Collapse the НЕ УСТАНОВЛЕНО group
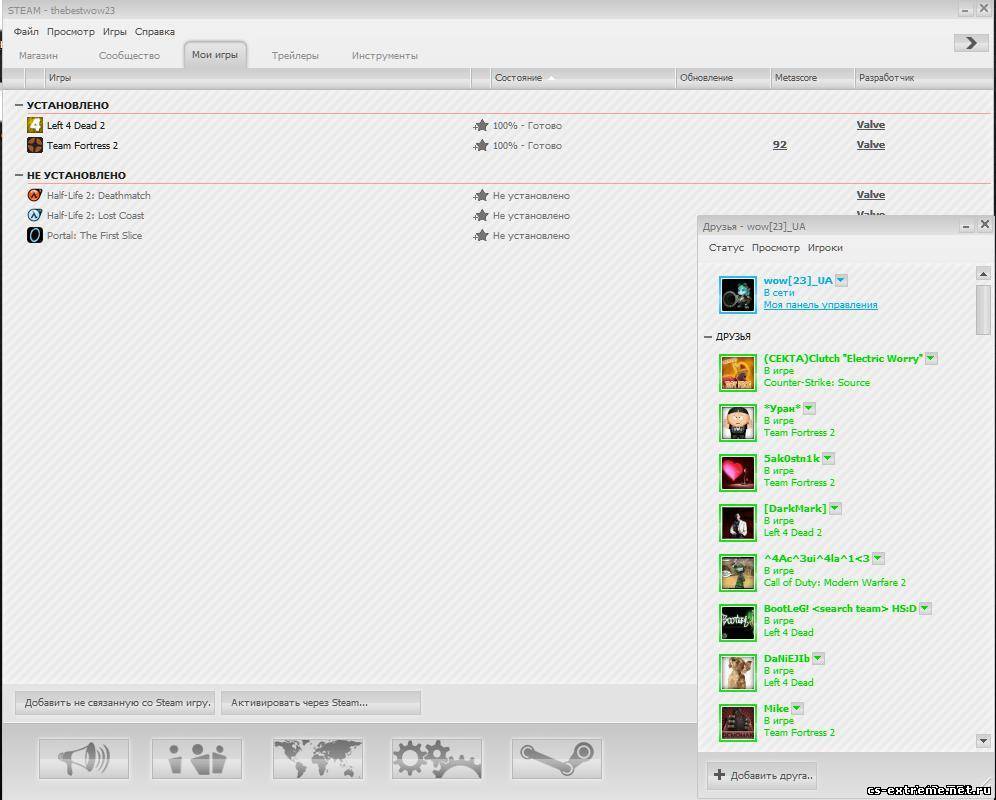Image resolution: width=996 pixels, height=800 pixels. click(18, 175)
